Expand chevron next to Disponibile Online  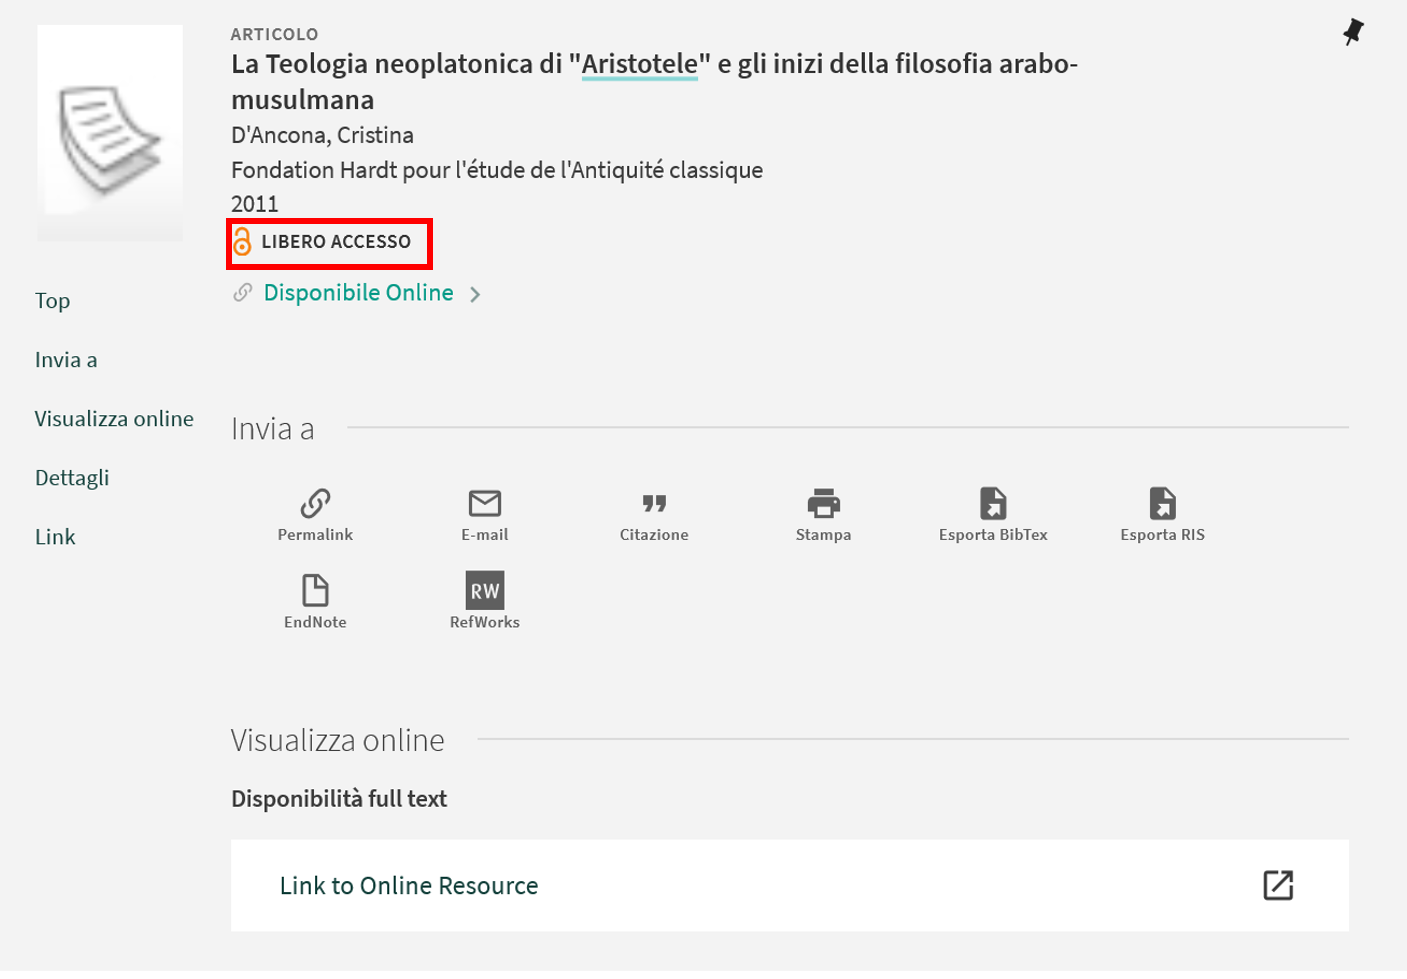point(476,294)
